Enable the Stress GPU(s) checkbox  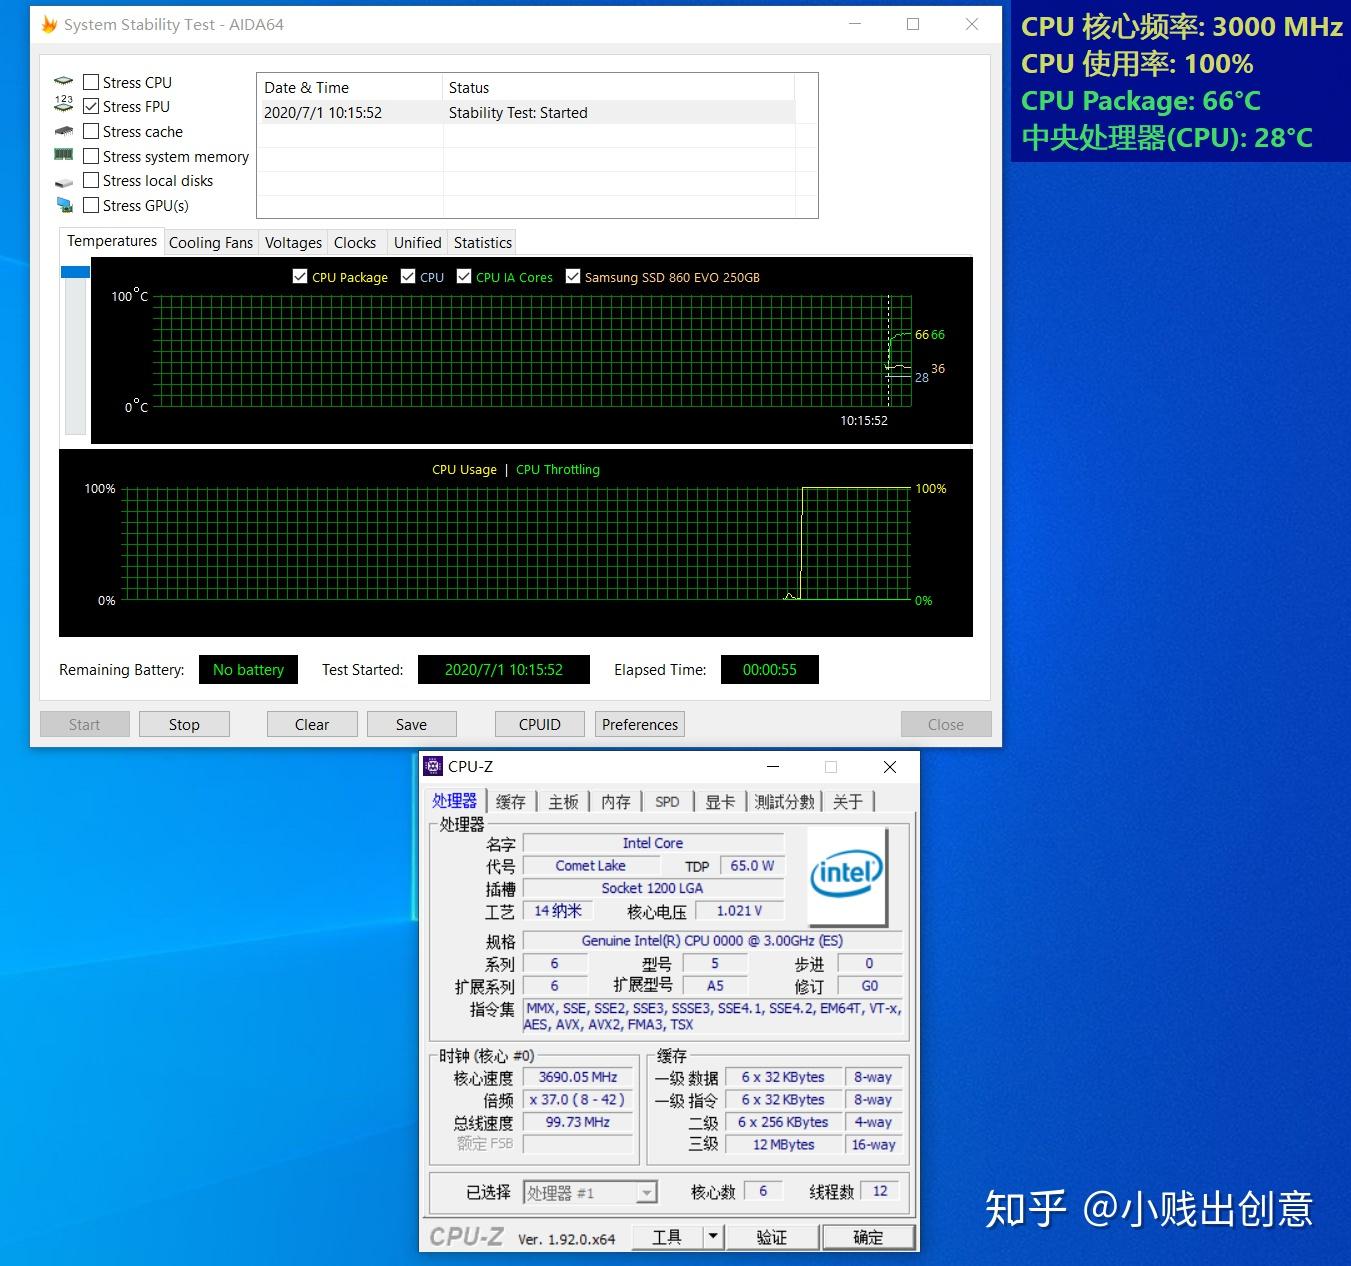[x=91, y=205]
